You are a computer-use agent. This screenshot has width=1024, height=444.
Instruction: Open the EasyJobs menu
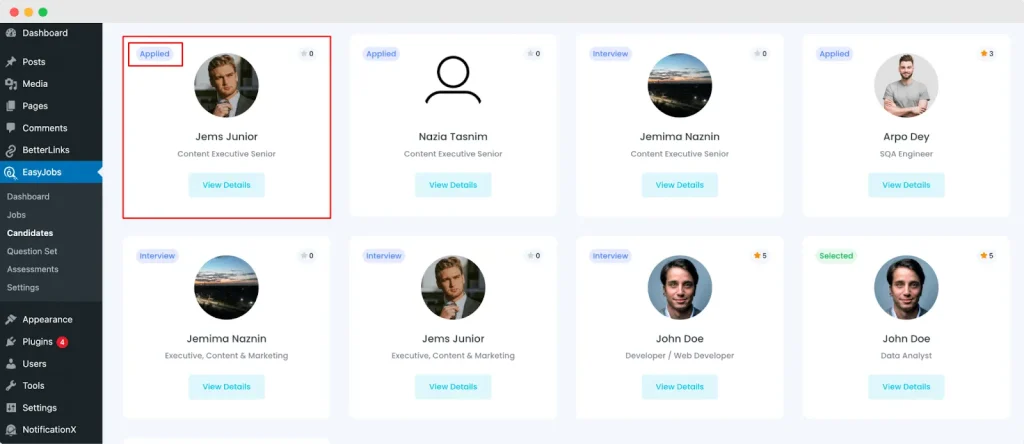[x=41, y=172]
